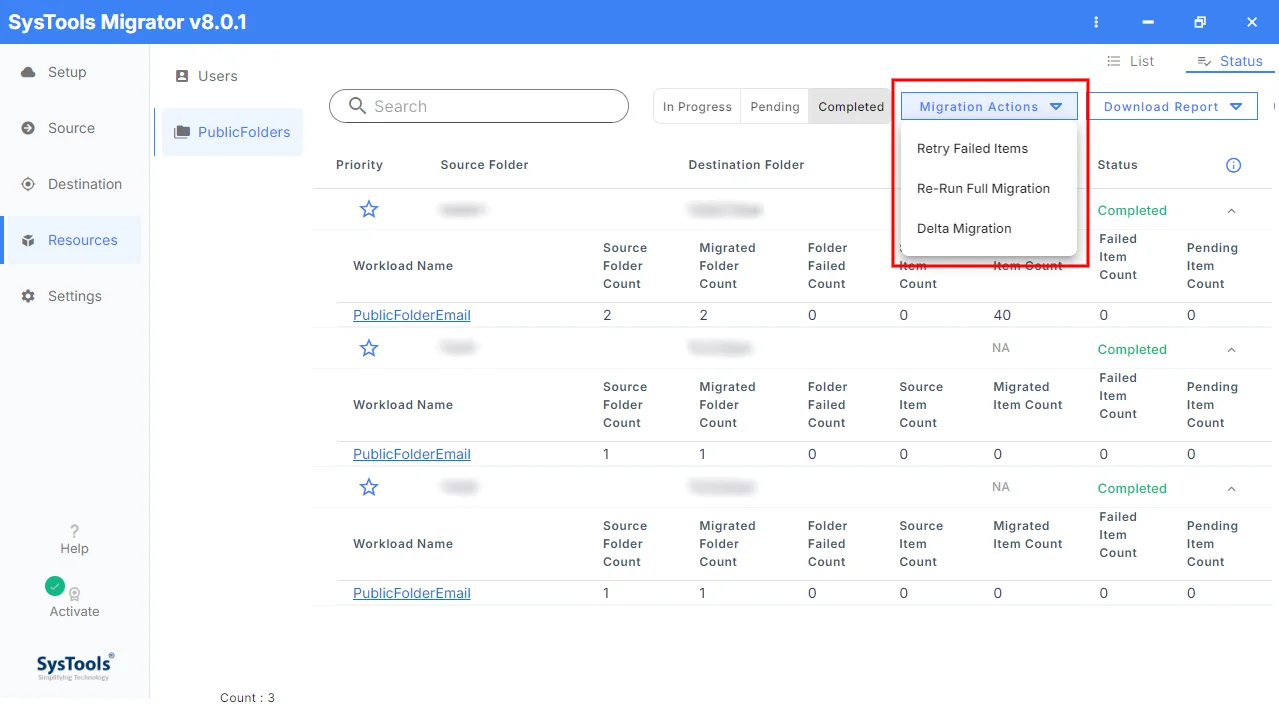This screenshot has height=720, width=1279.
Task: Click the Destination target icon
Action: 28,184
